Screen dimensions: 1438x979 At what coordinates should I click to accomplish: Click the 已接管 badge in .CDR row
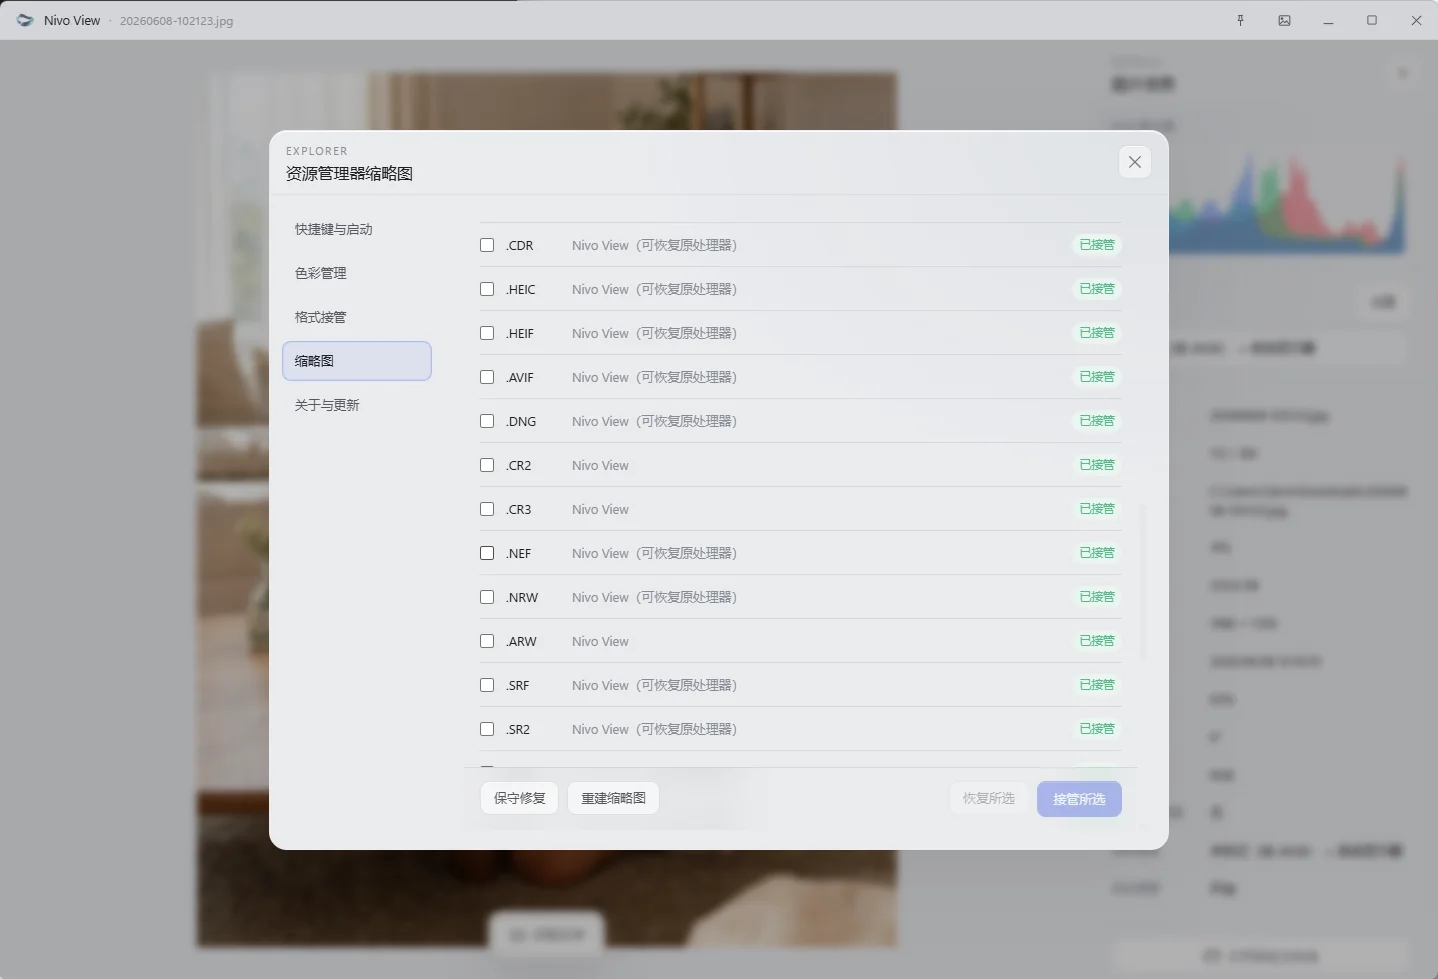click(x=1097, y=245)
